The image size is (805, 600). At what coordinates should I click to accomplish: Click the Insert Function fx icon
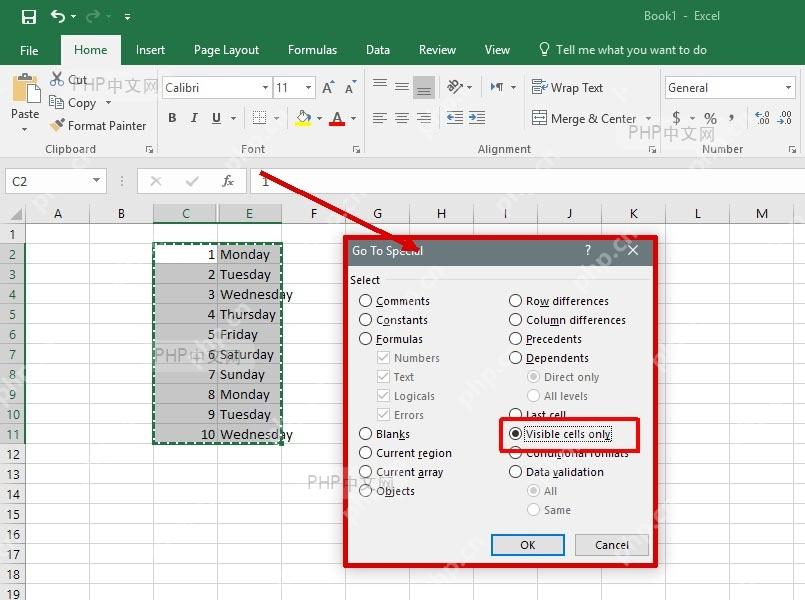pyautogui.click(x=228, y=181)
